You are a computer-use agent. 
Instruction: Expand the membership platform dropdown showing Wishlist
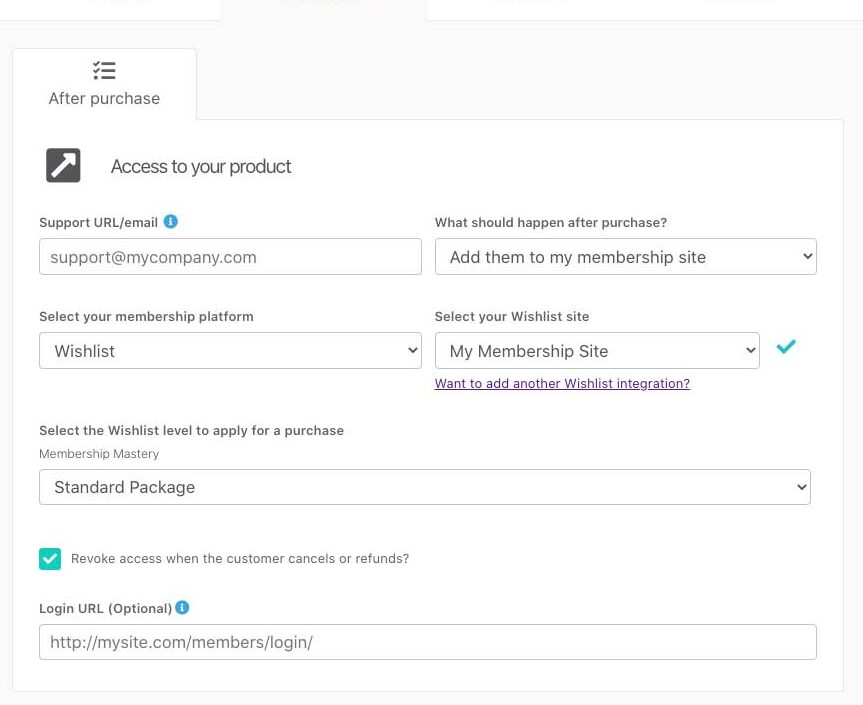pyautogui.click(x=230, y=351)
